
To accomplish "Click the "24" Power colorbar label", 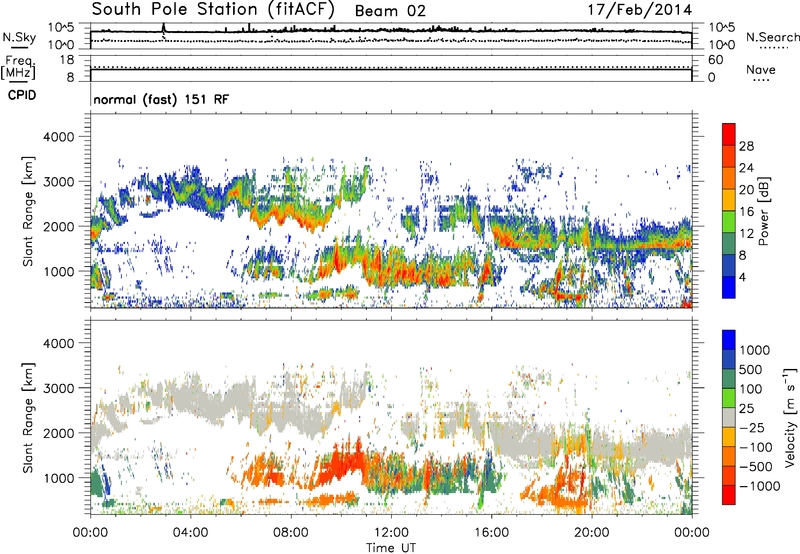I will tap(746, 168).
